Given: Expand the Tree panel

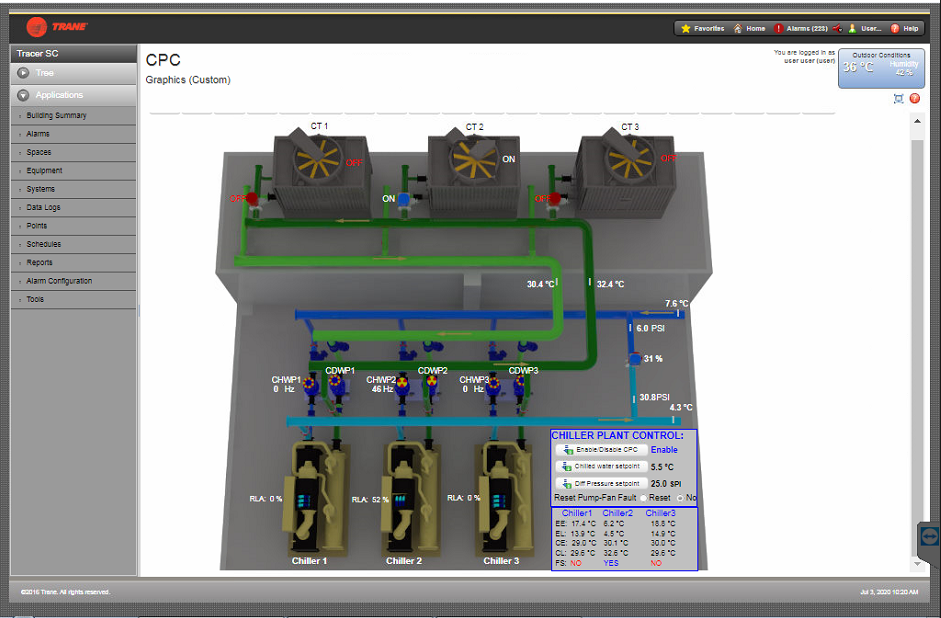Looking at the screenshot, I should (x=73, y=73).
